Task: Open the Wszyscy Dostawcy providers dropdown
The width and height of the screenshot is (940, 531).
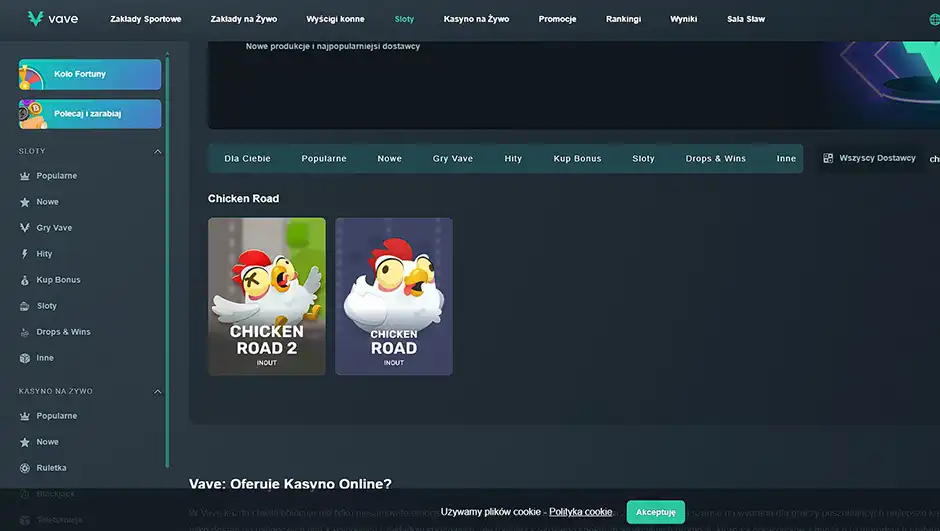Action: [x=870, y=158]
